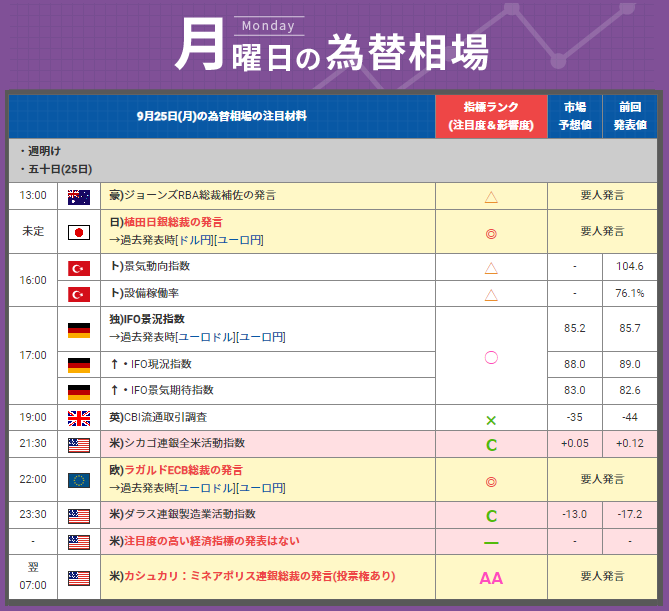Open ユーロドル link under ラガルドECB総裁
669x611 pixels.
tap(206, 488)
